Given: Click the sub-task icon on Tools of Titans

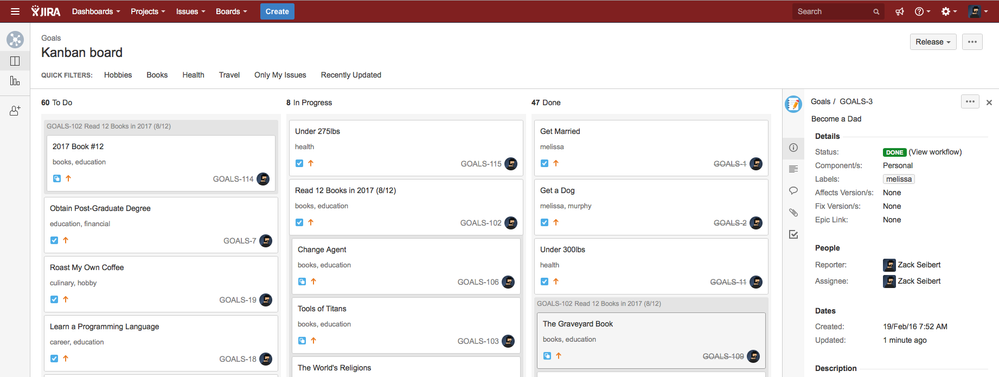Looking at the screenshot, I should click(x=302, y=341).
